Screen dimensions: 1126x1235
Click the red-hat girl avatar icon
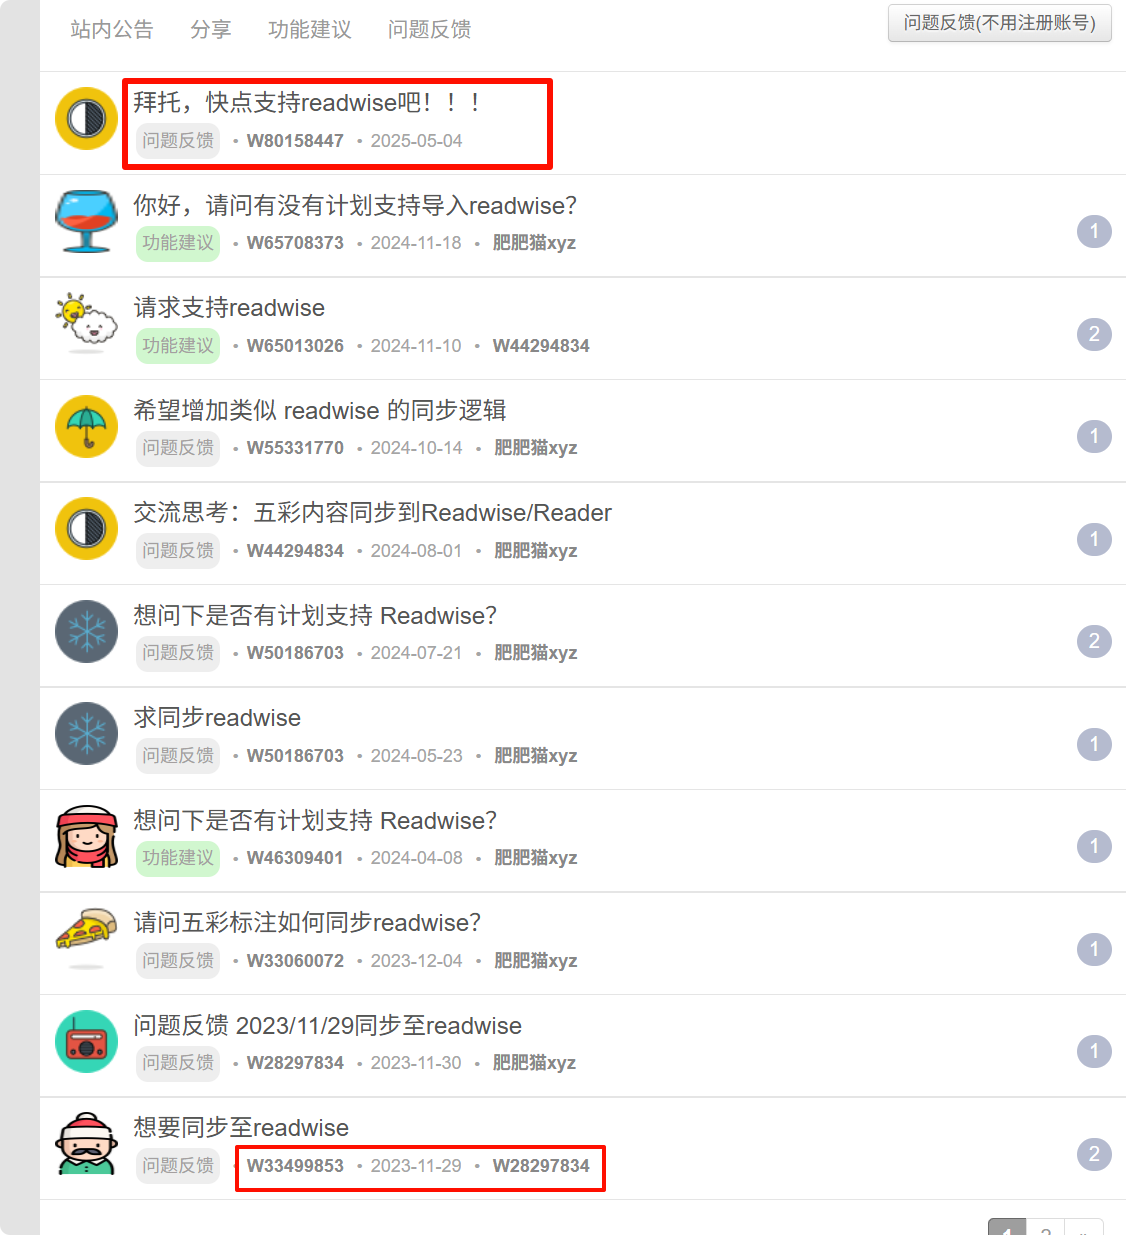86,837
